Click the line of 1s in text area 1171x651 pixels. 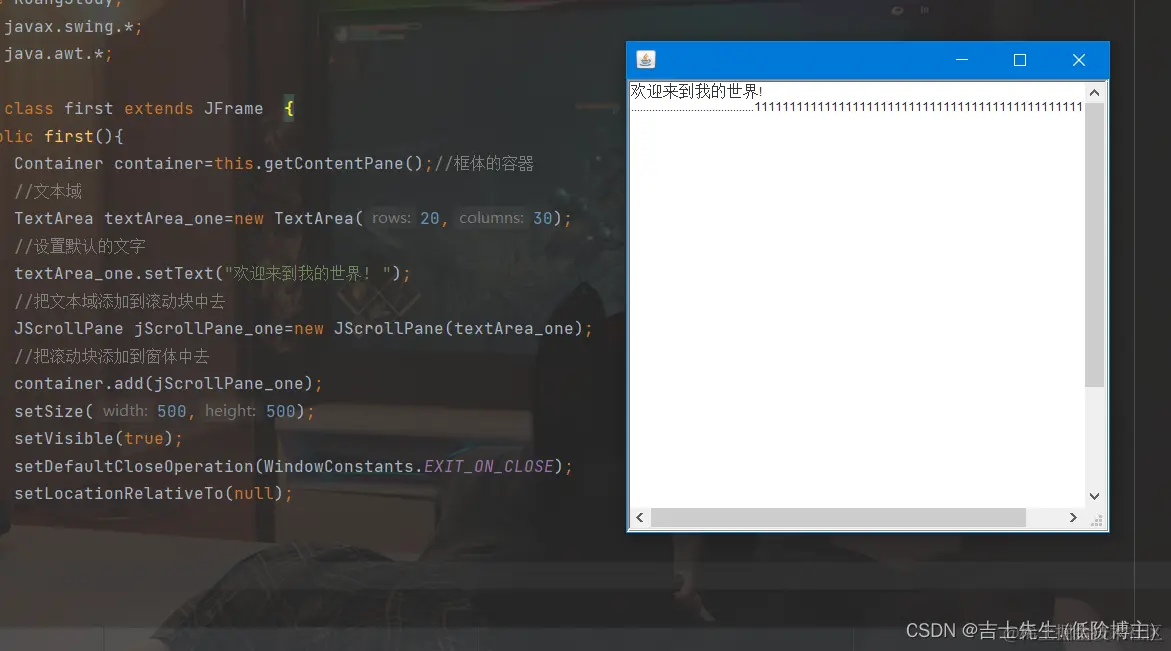point(918,108)
